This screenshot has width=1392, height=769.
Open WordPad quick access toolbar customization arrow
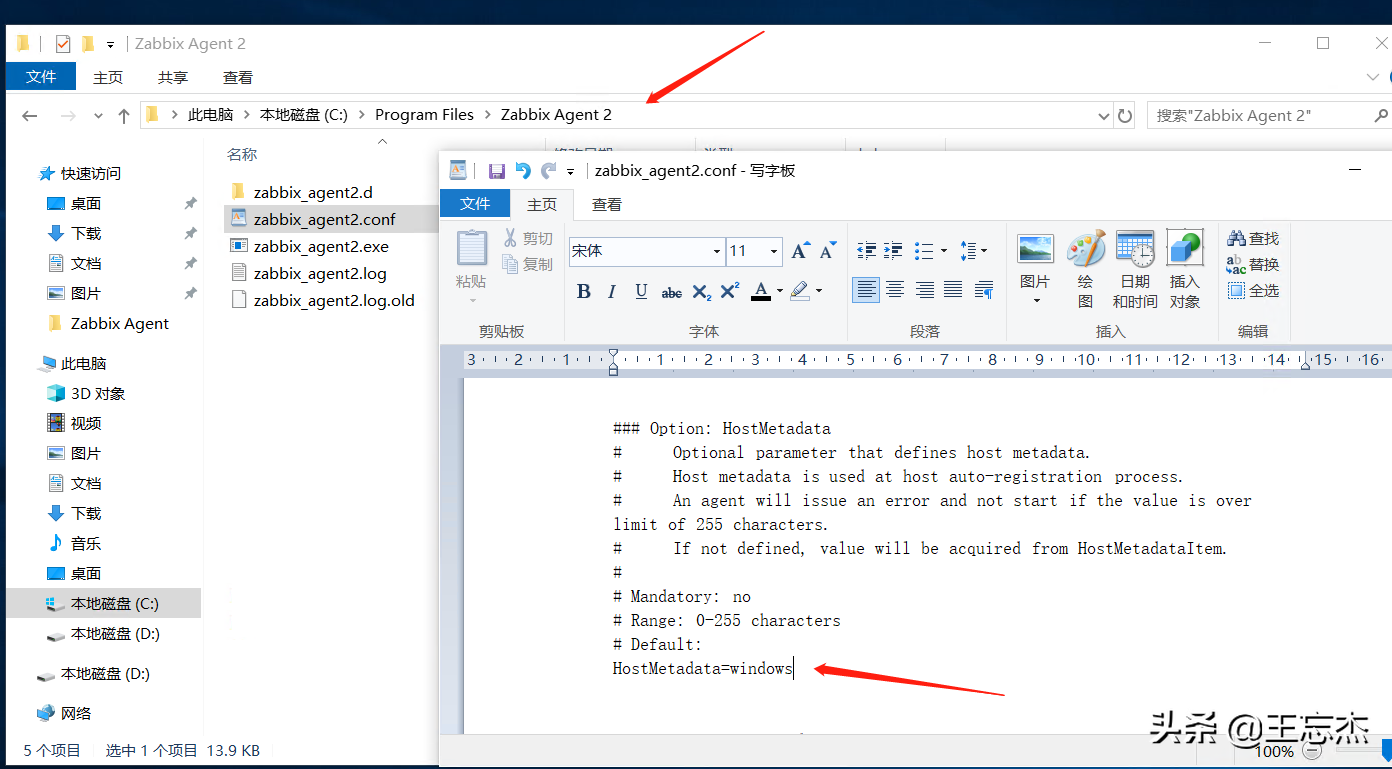(x=571, y=172)
